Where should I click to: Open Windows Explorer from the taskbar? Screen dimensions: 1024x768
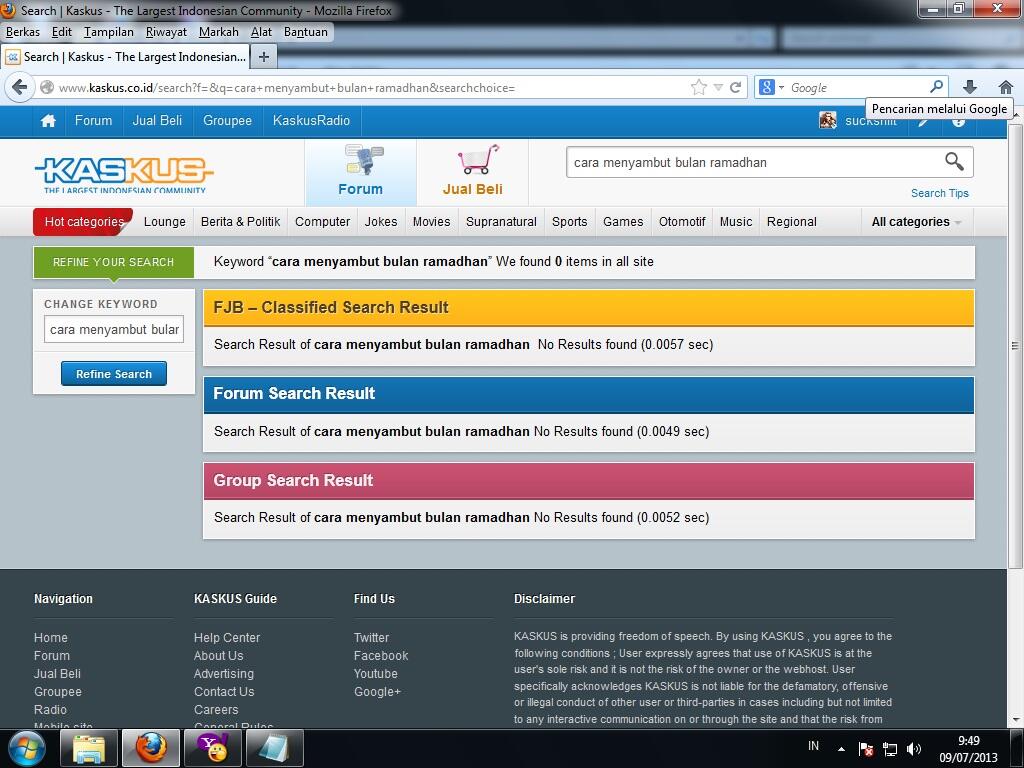click(x=89, y=748)
